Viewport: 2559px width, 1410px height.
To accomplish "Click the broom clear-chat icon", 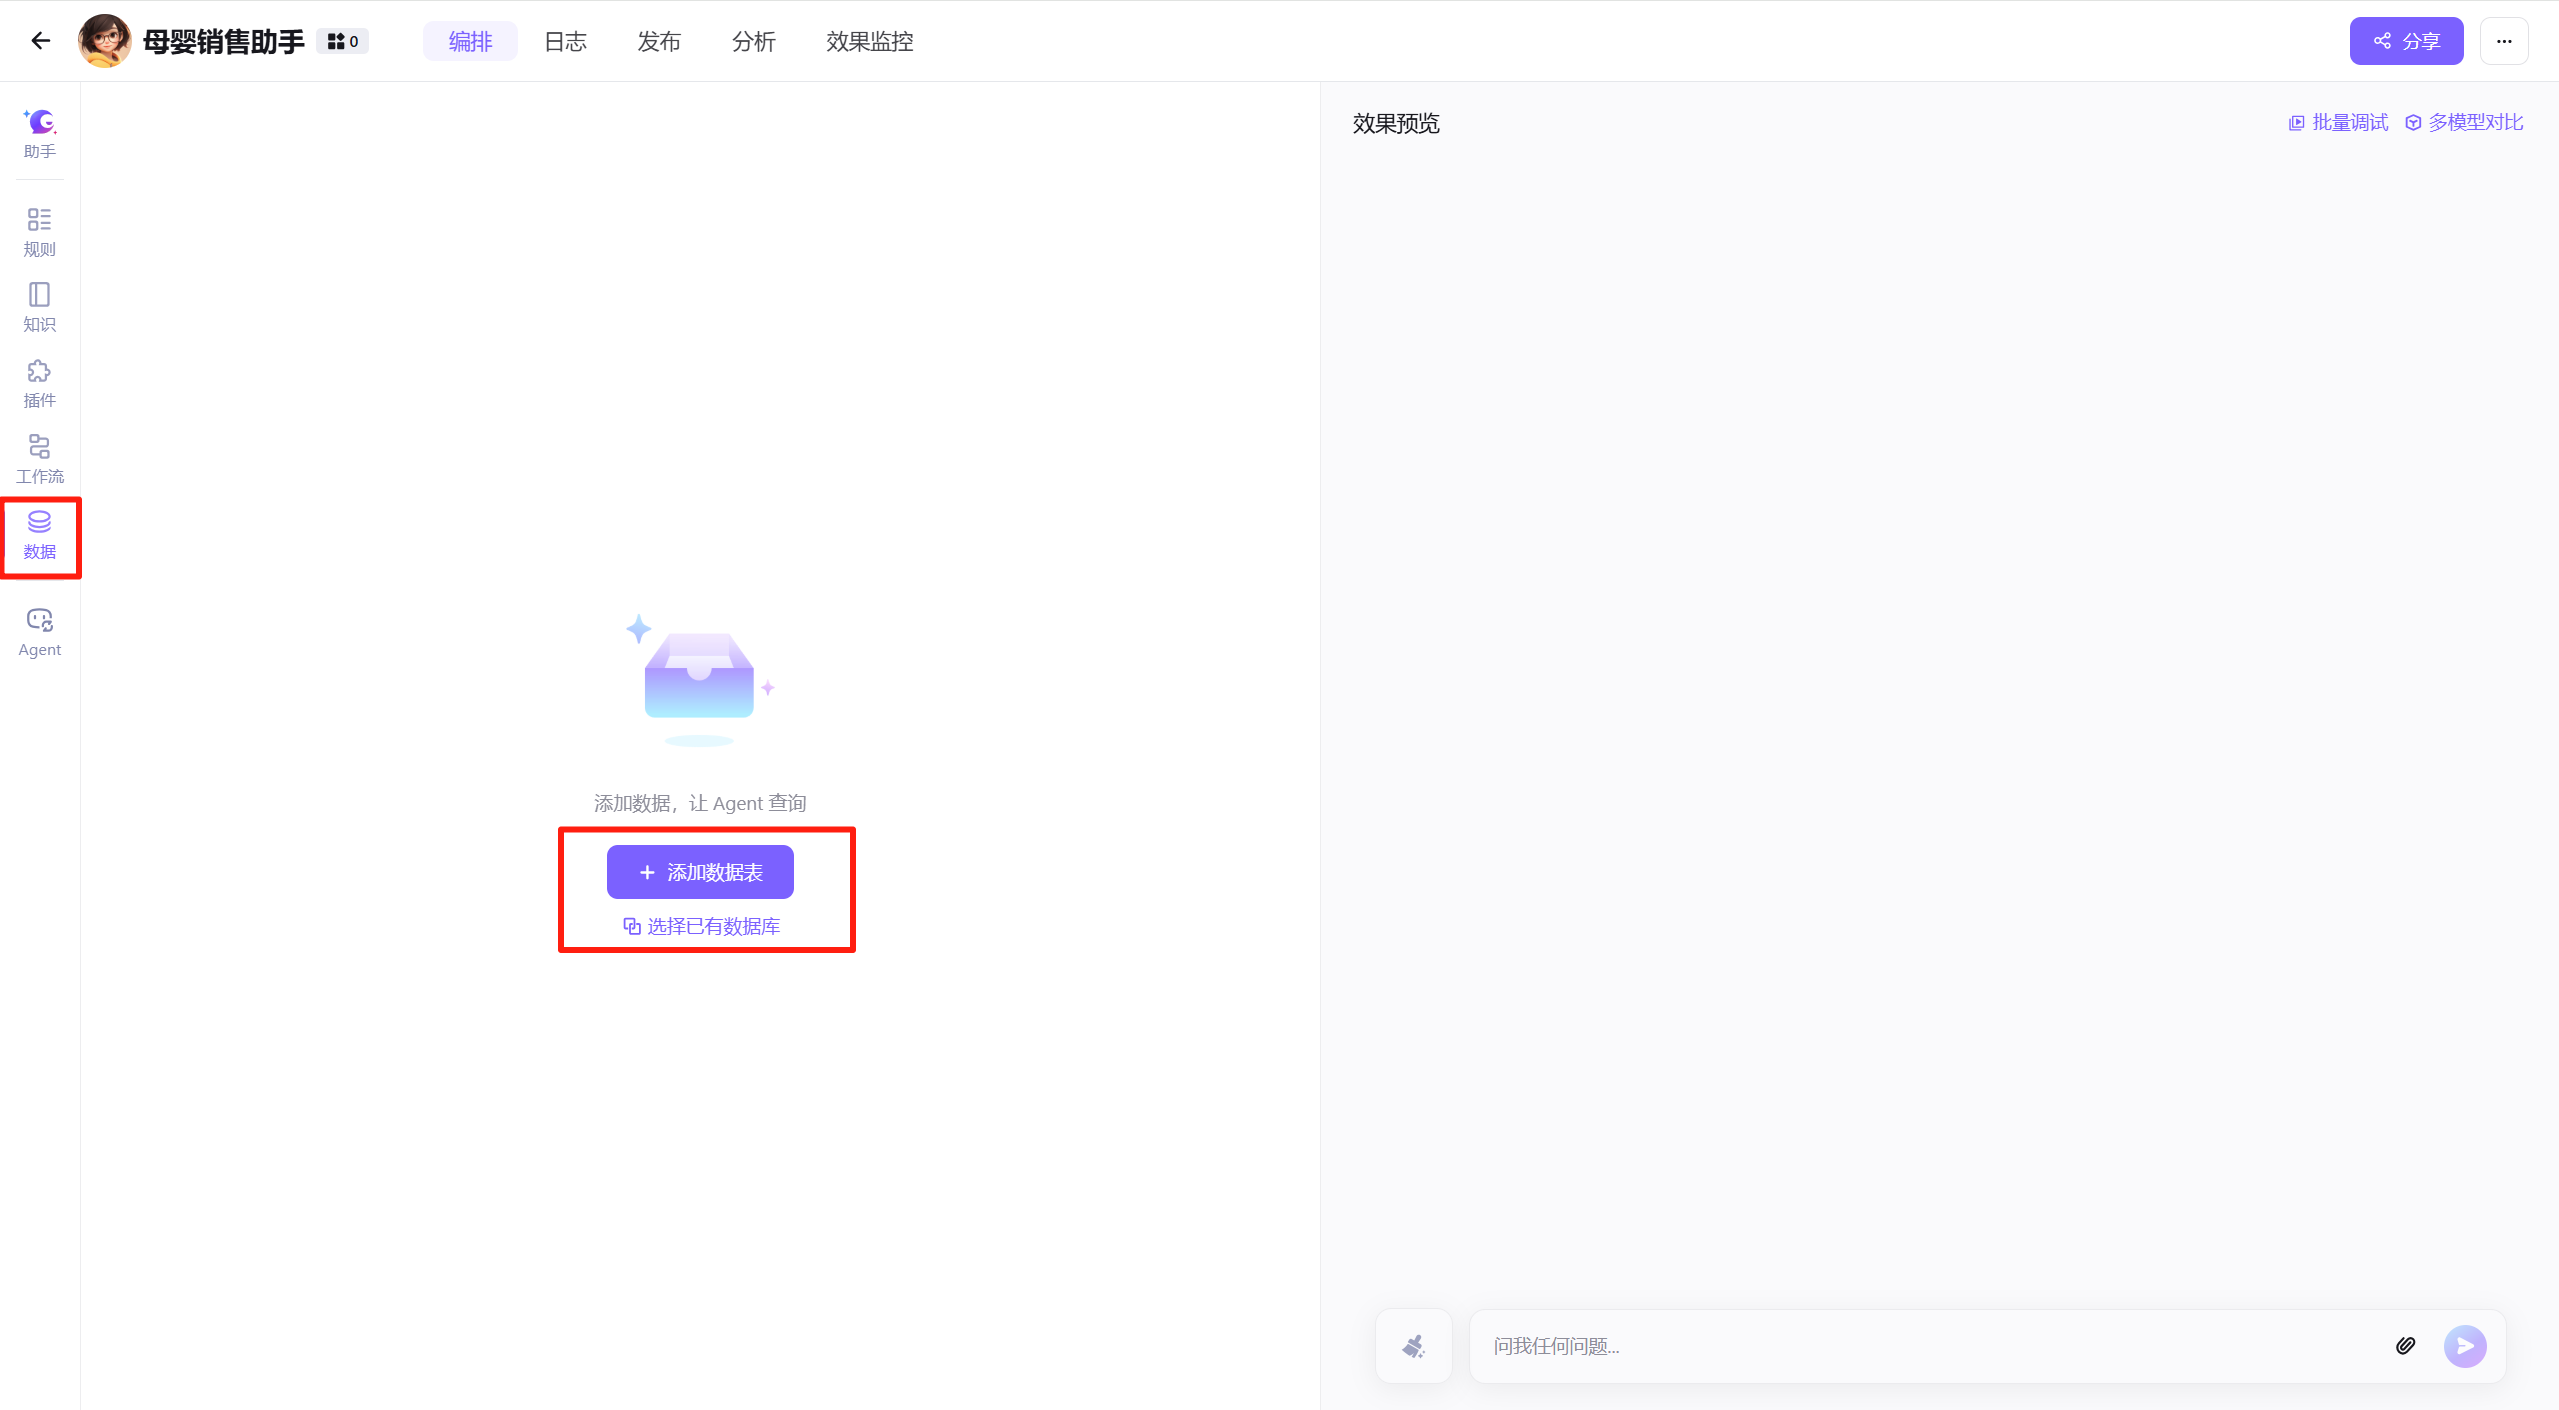I will coord(1413,1346).
